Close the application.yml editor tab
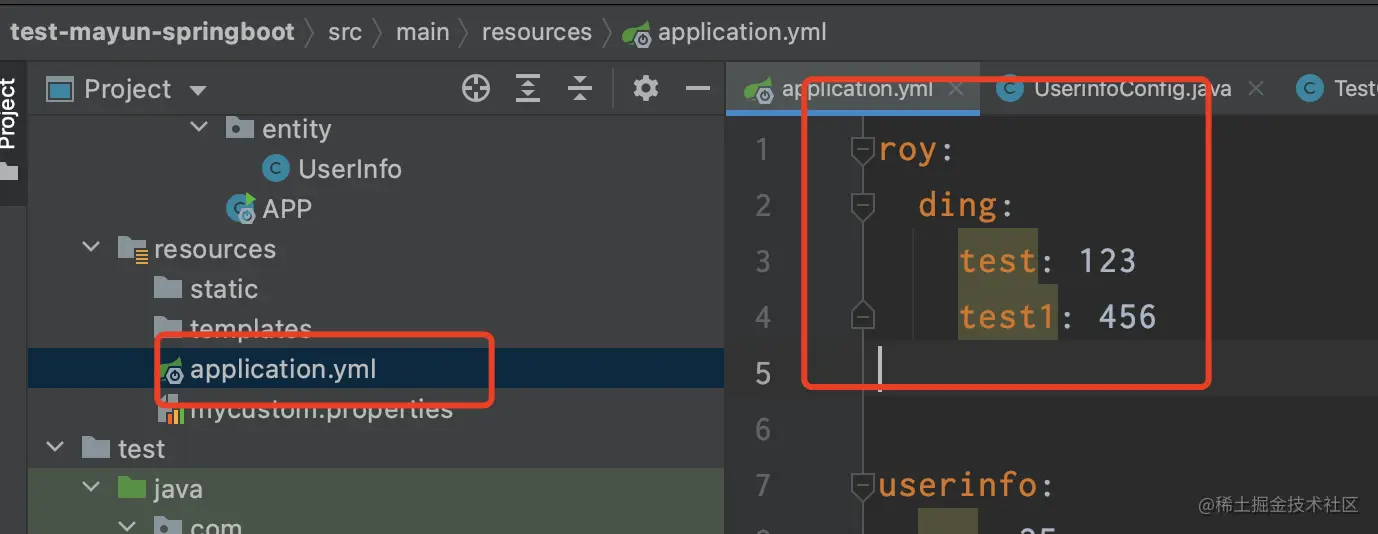 click(x=956, y=89)
